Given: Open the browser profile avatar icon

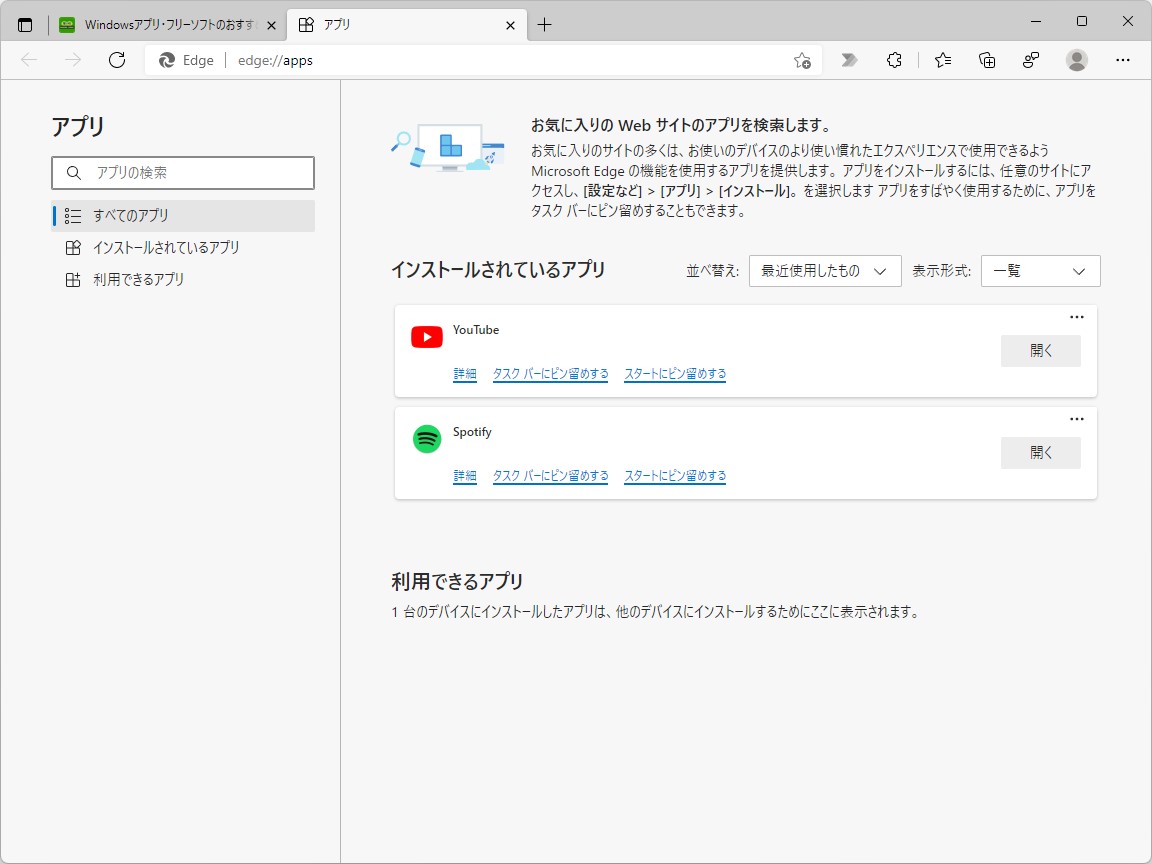Looking at the screenshot, I should [1076, 60].
